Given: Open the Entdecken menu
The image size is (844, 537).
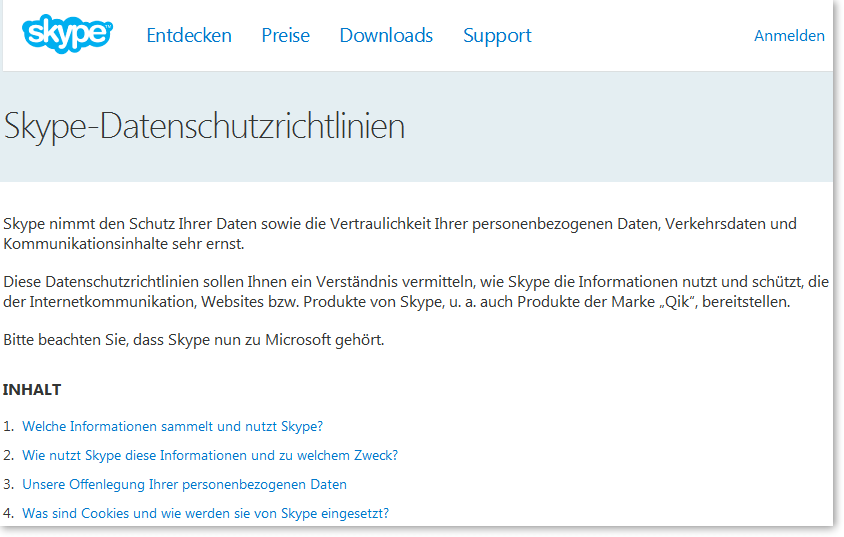Looking at the screenshot, I should pyautogui.click(x=189, y=36).
